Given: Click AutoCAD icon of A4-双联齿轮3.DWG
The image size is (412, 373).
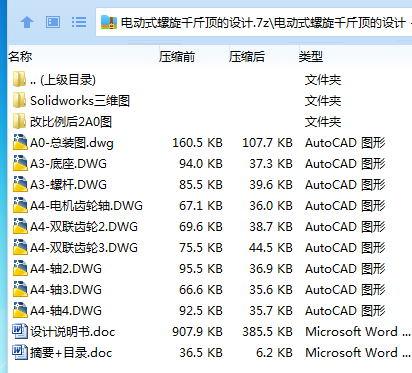Looking at the screenshot, I should coord(20,247).
